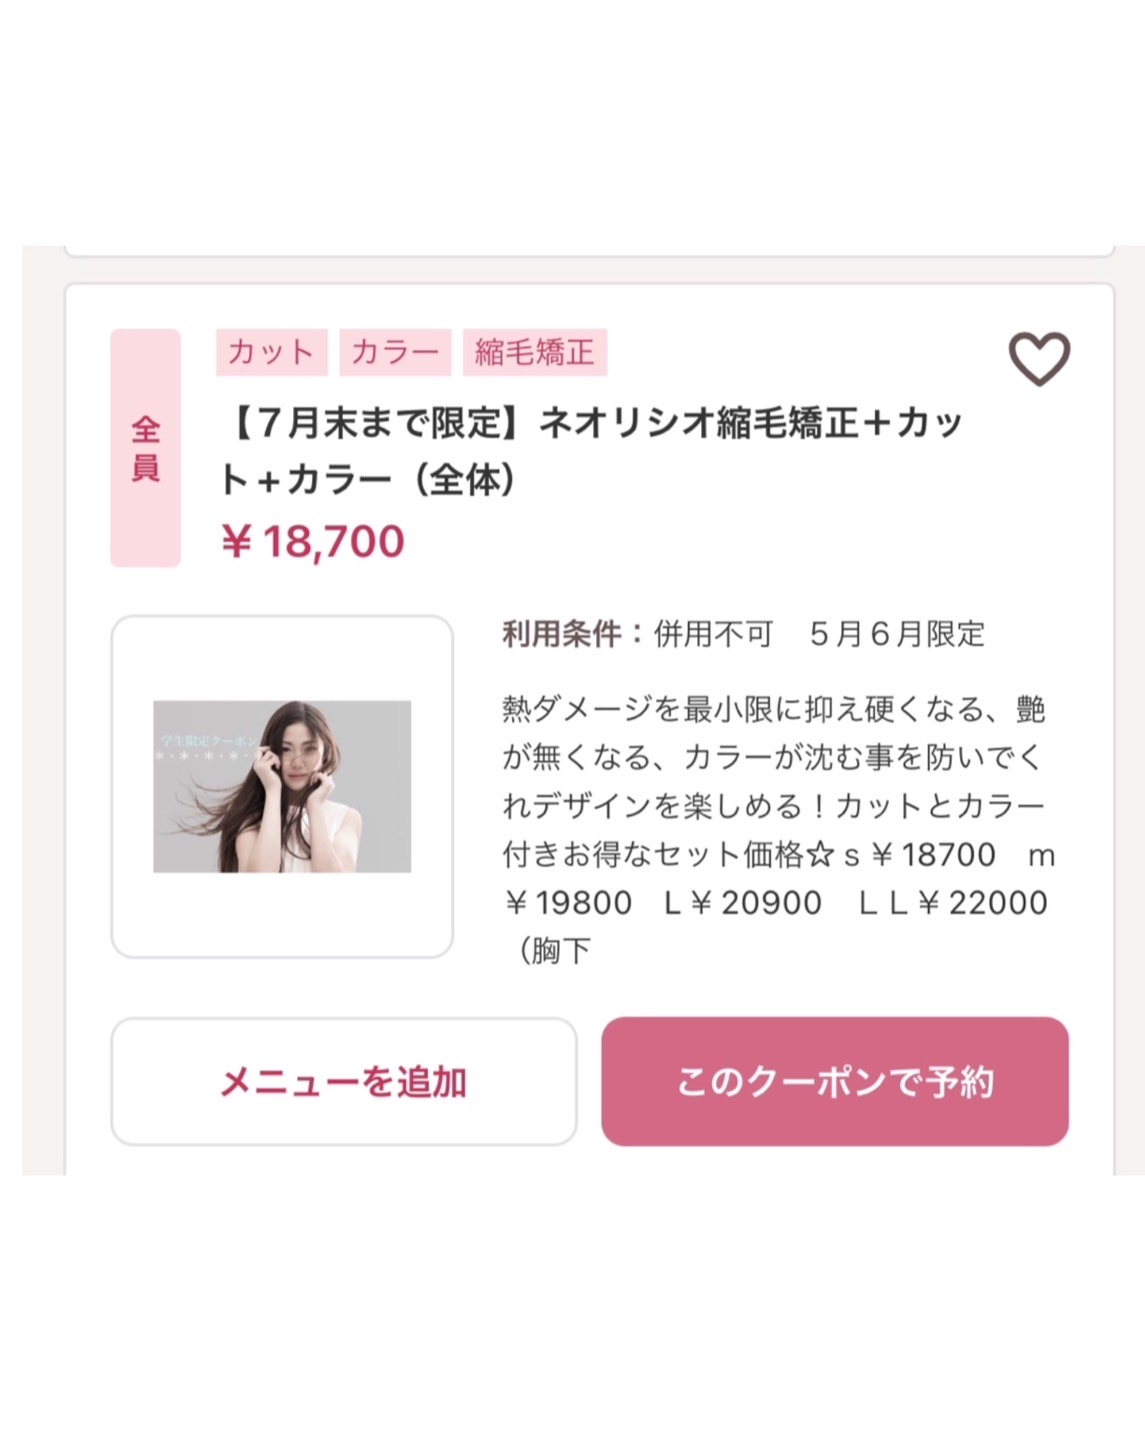This screenshot has width=1145, height=1431.
Task: Click the 利用条件 label
Action: [x=561, y=634]
